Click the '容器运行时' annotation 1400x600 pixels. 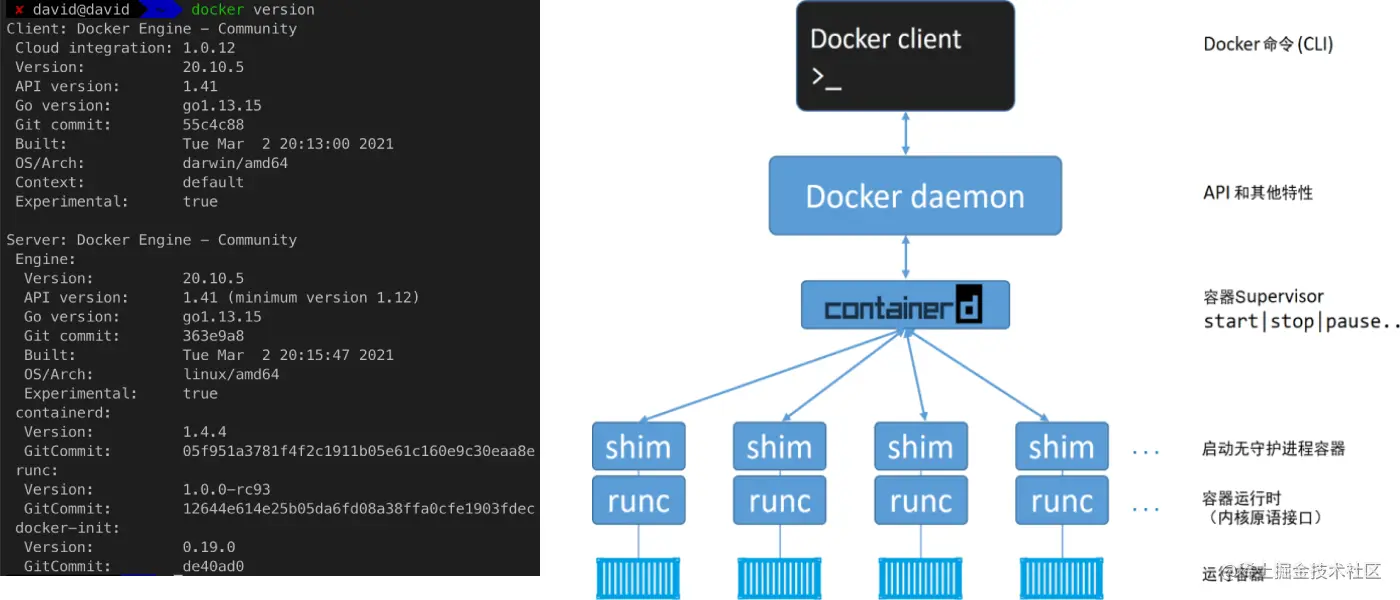[1241, 498]
